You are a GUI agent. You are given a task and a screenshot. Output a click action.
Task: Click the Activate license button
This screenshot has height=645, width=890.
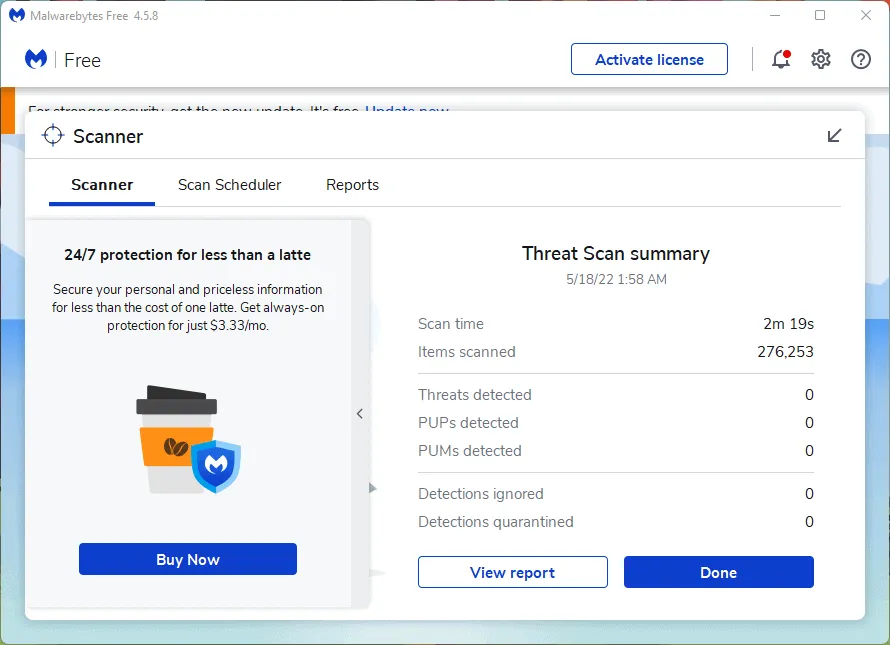(649, 59)
